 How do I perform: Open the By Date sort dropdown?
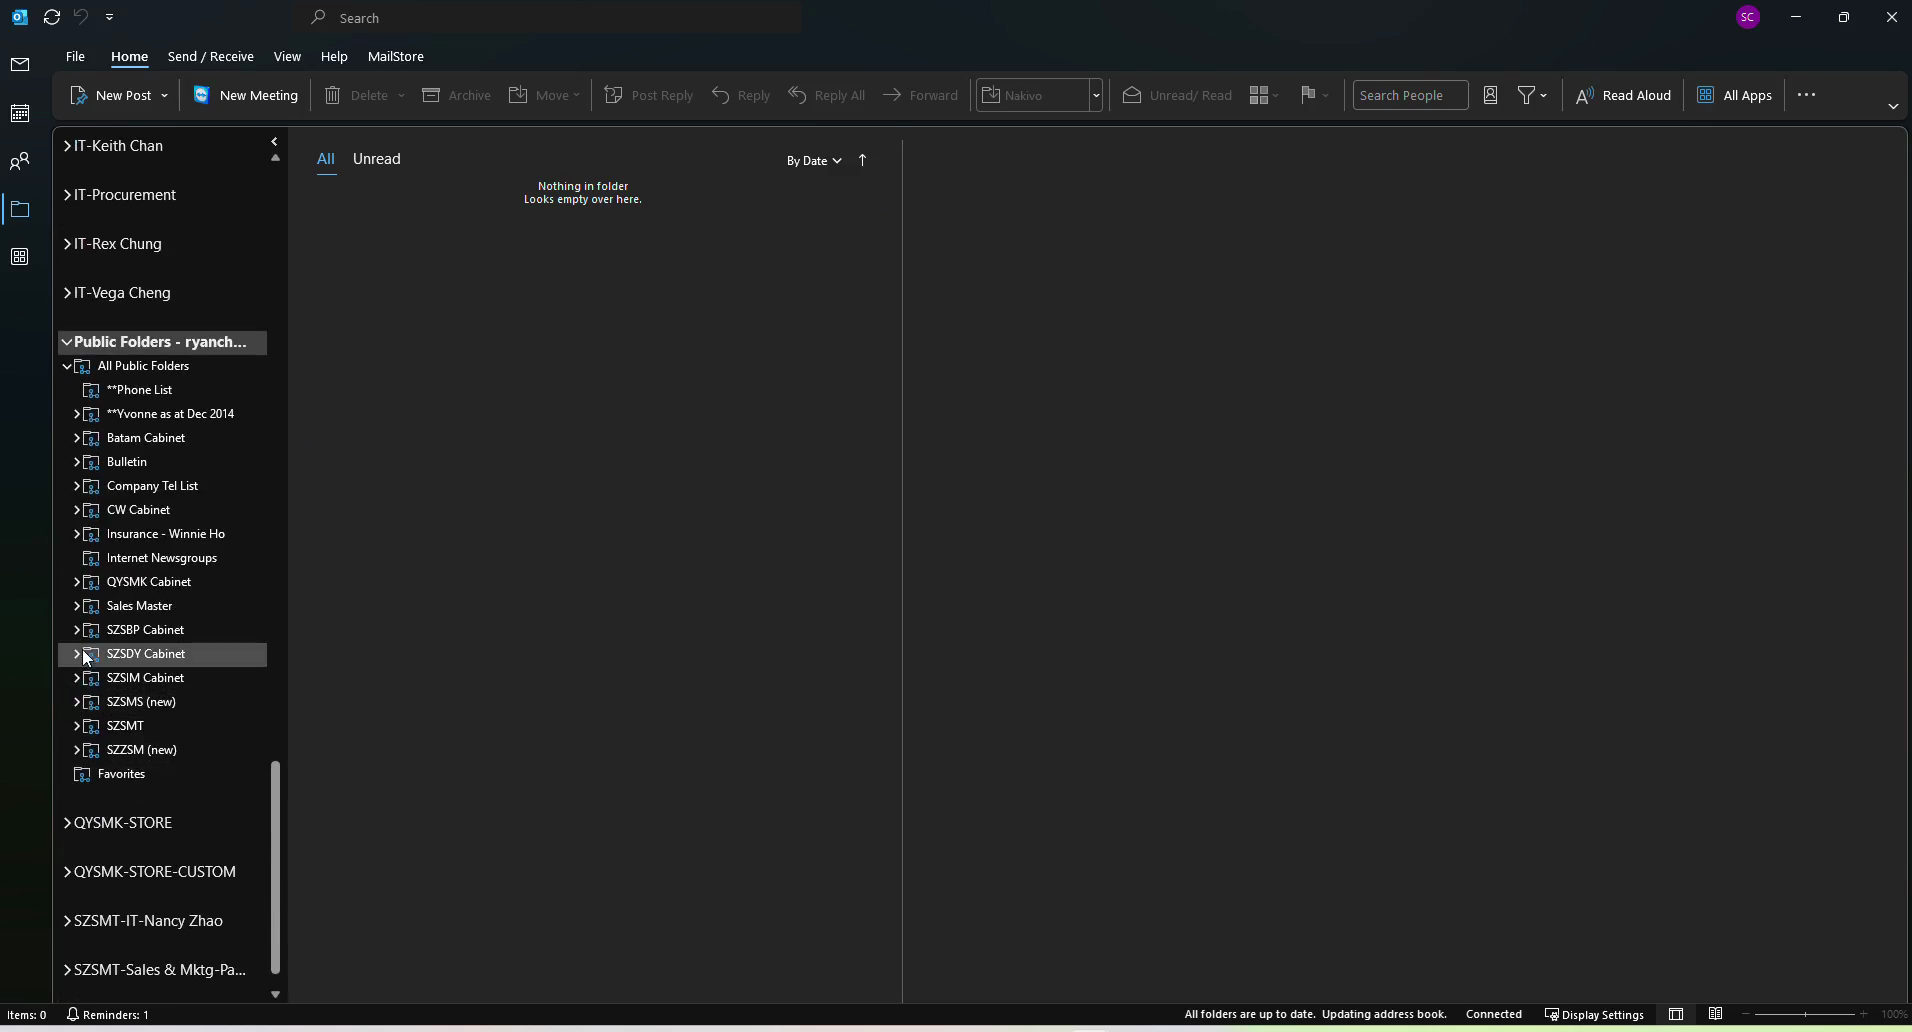[813, 161]
